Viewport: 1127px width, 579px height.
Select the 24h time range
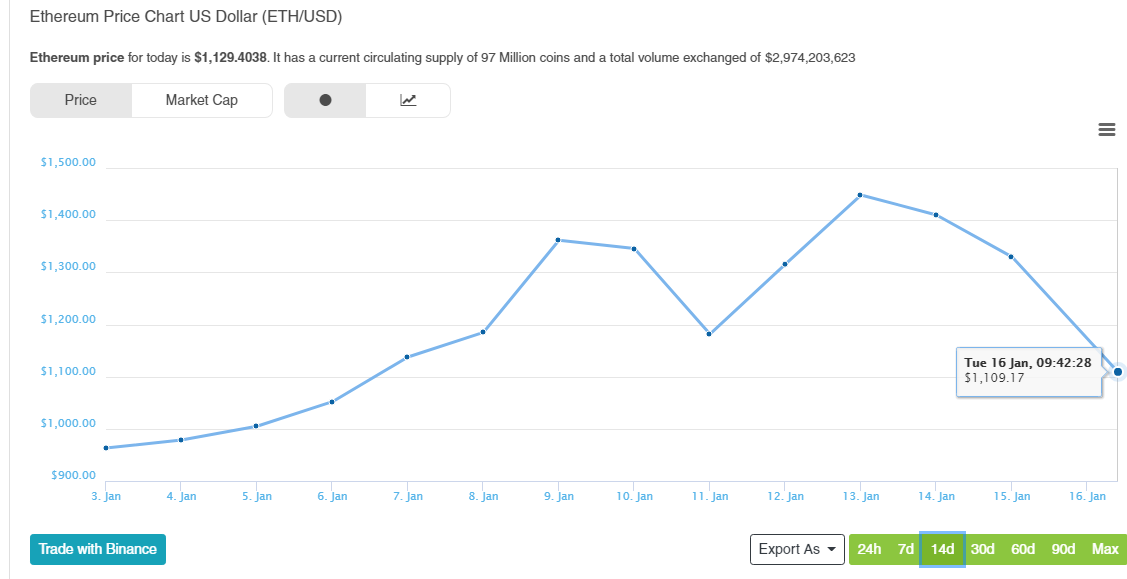pos(869,549)
